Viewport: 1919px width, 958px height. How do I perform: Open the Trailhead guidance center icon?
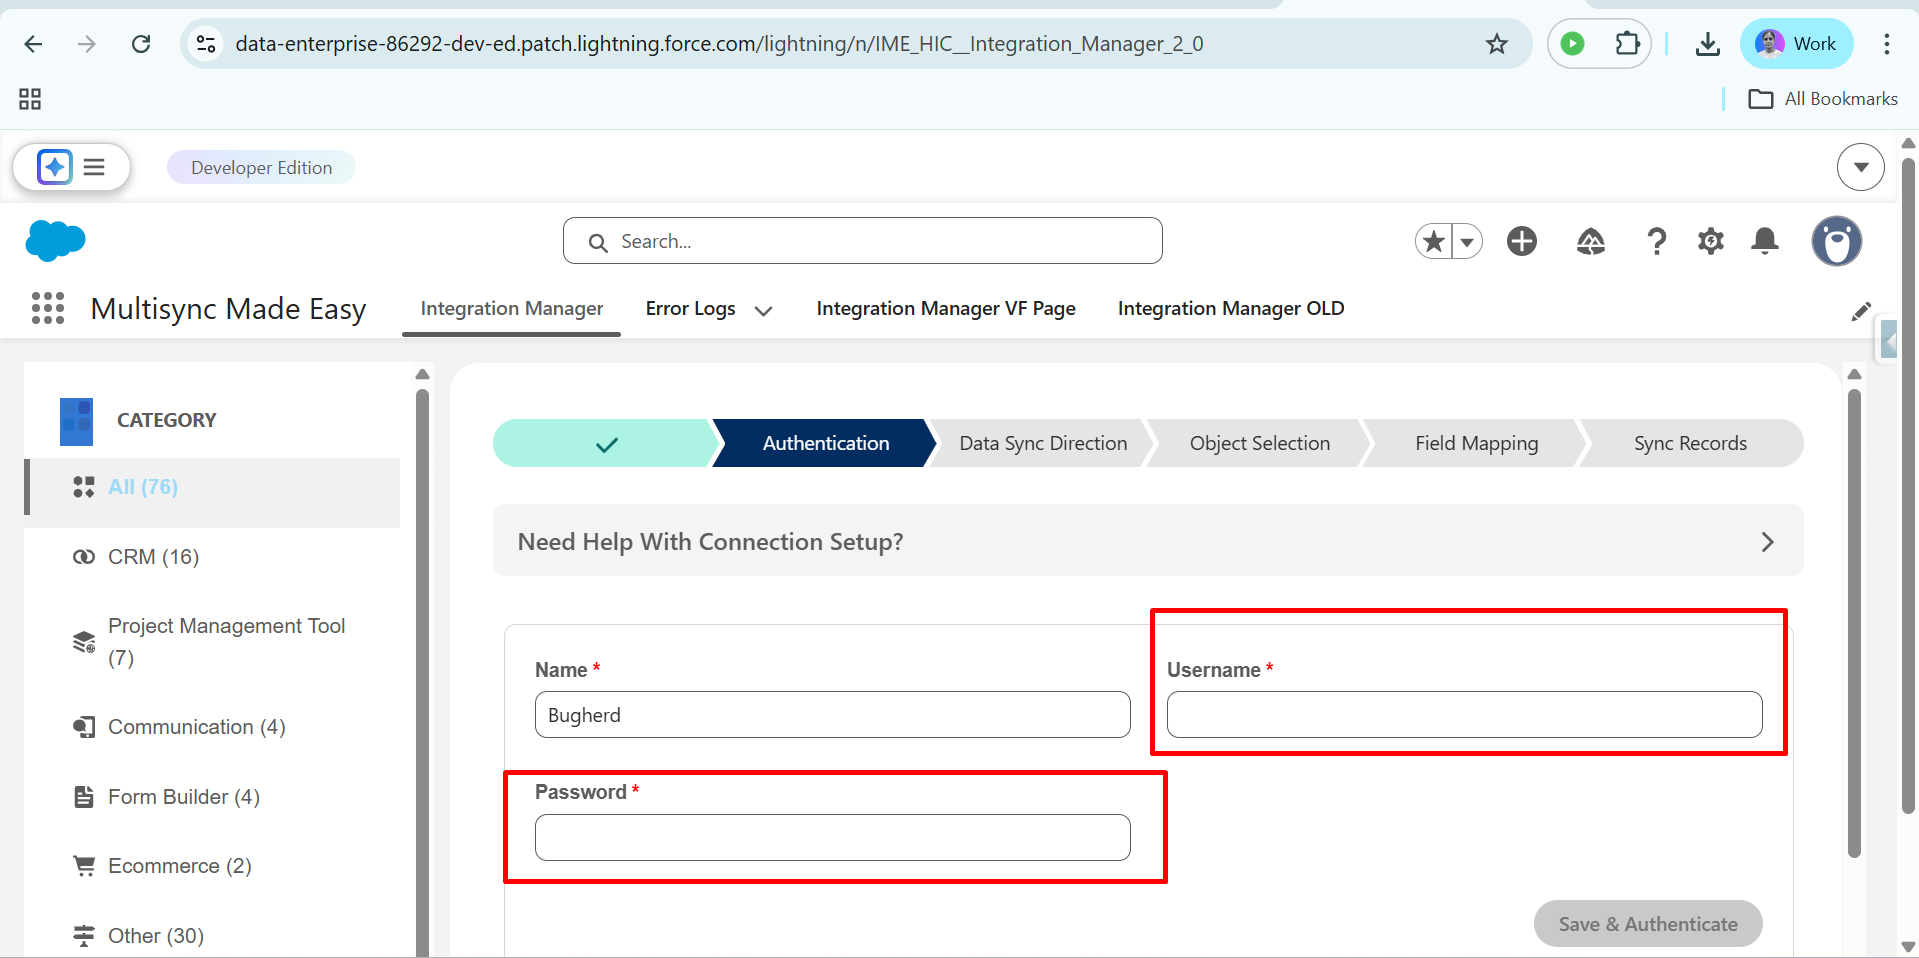pyautogui.click(x=1591, y=241)
